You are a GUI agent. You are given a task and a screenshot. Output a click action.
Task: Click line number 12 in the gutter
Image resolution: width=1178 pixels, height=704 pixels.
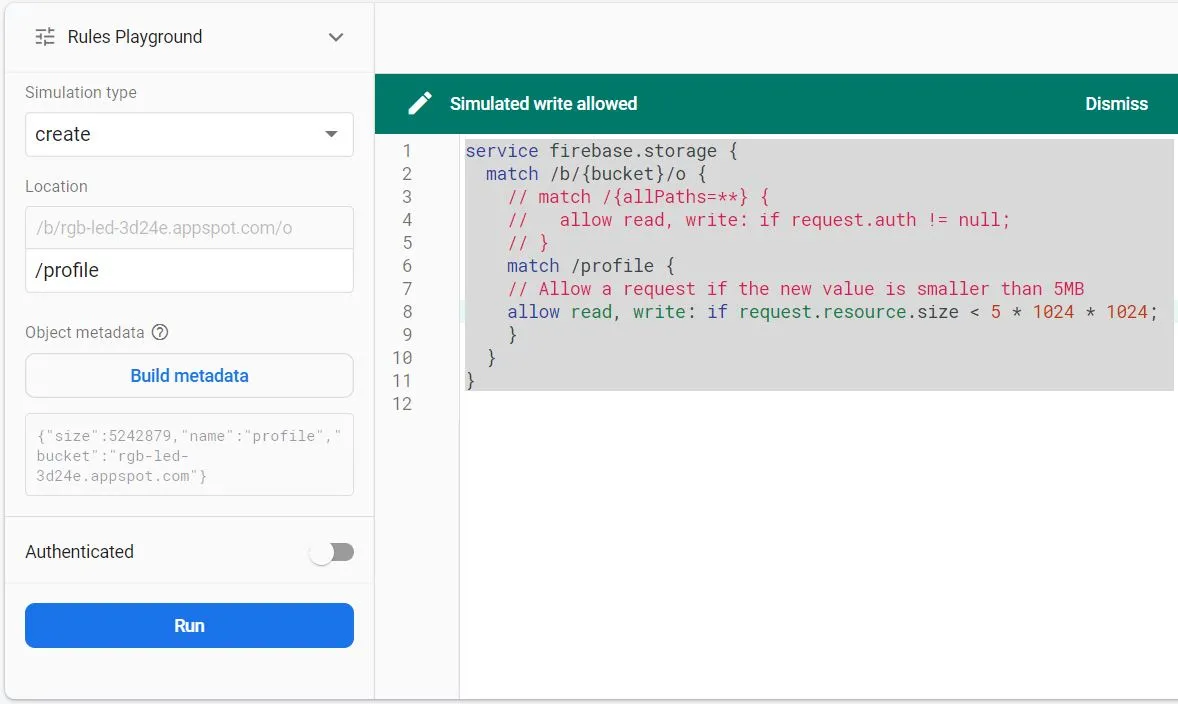pyautogui.click(x=402, y=404)
